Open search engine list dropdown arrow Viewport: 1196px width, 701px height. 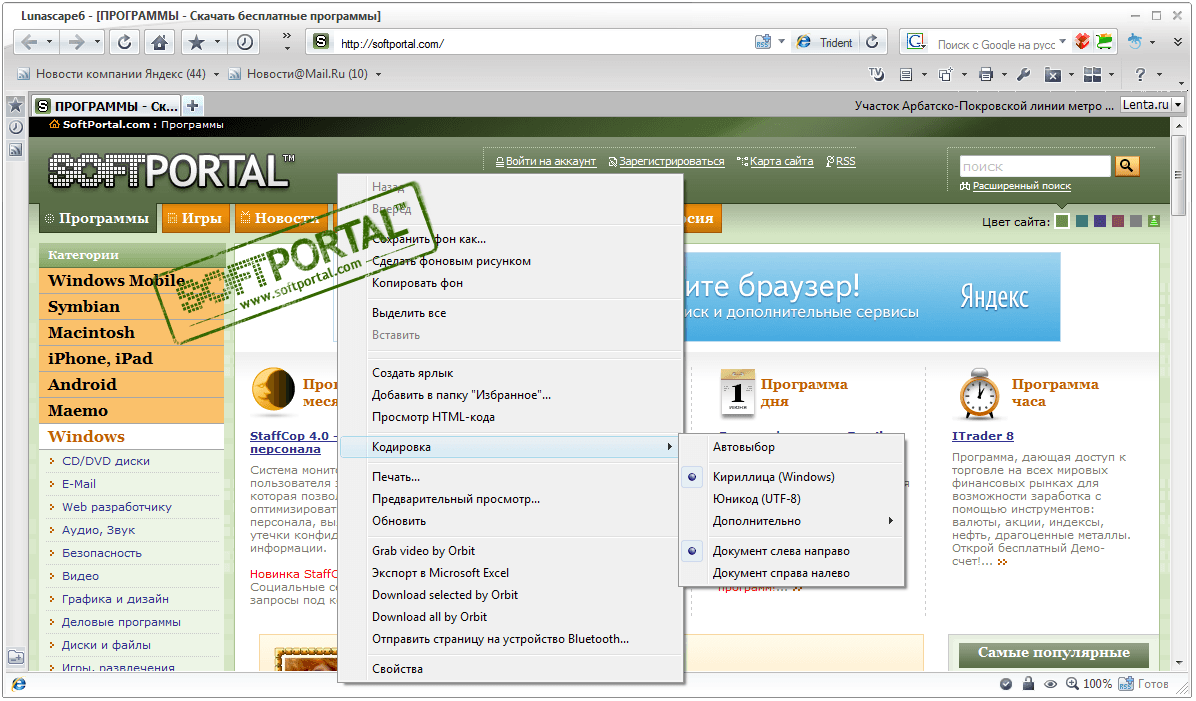[x=1063, y=41]
